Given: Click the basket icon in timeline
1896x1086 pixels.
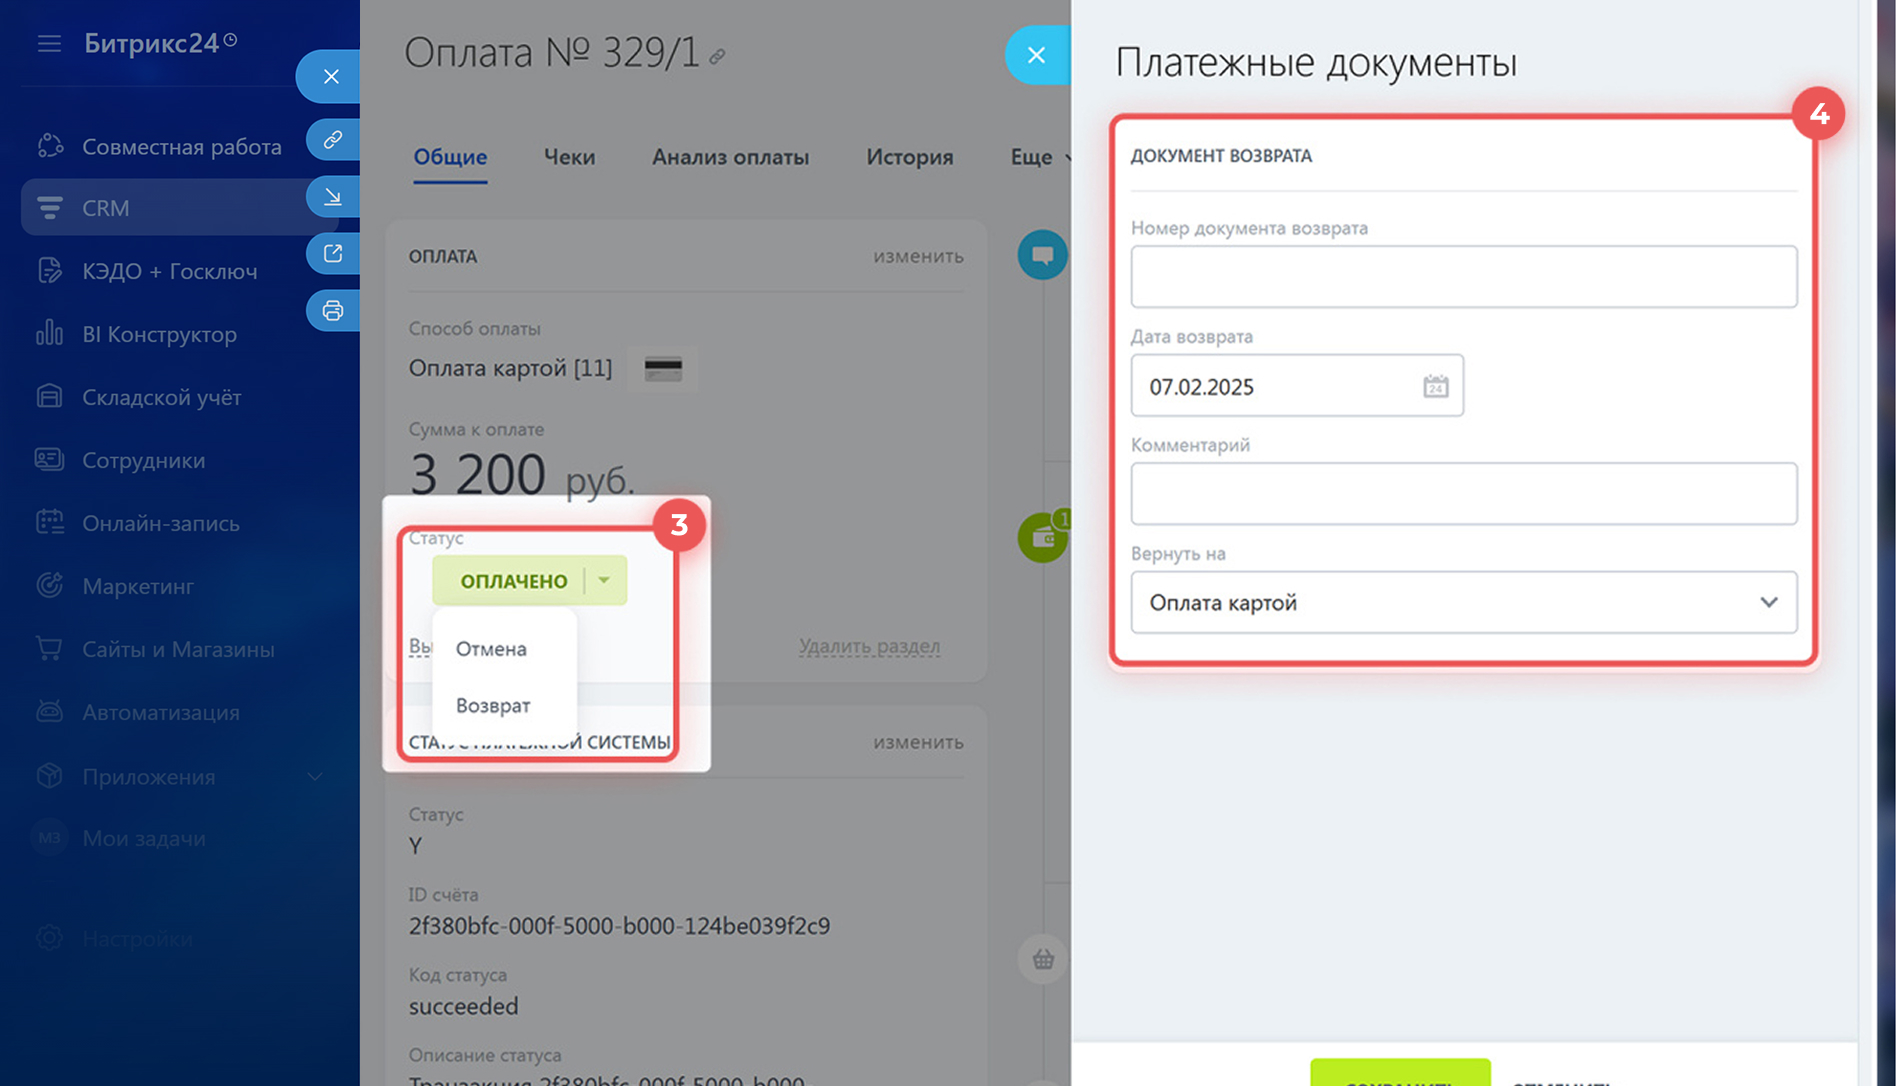Looking at the screenshot, I should click(x=1043, y=959).
